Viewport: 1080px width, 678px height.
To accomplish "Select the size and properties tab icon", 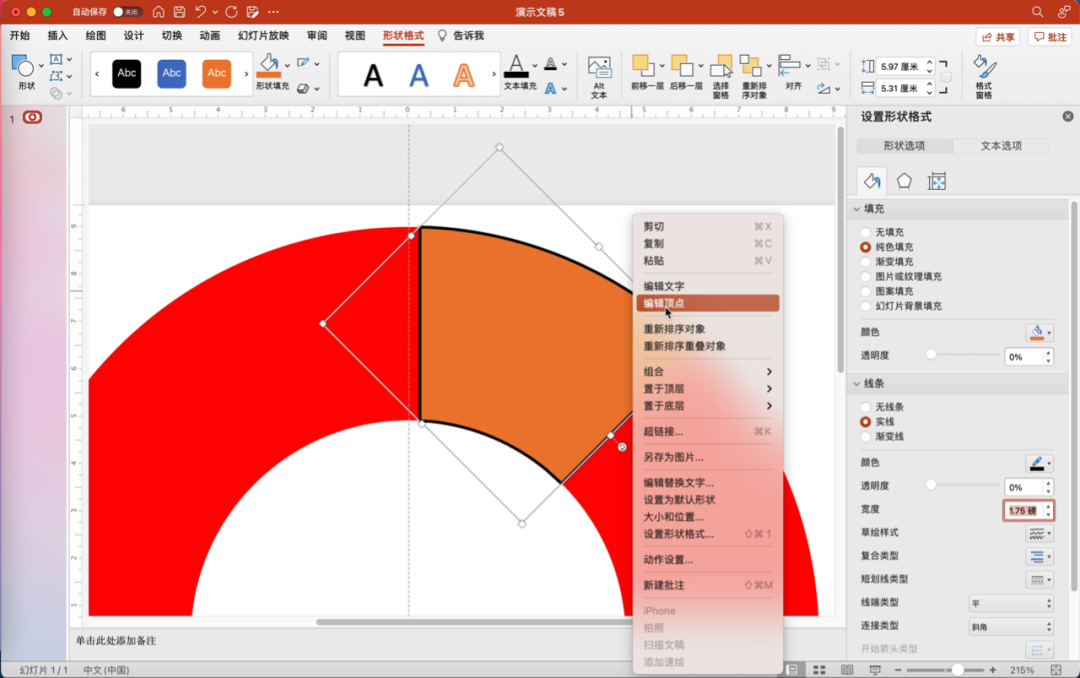I will 937,181.
